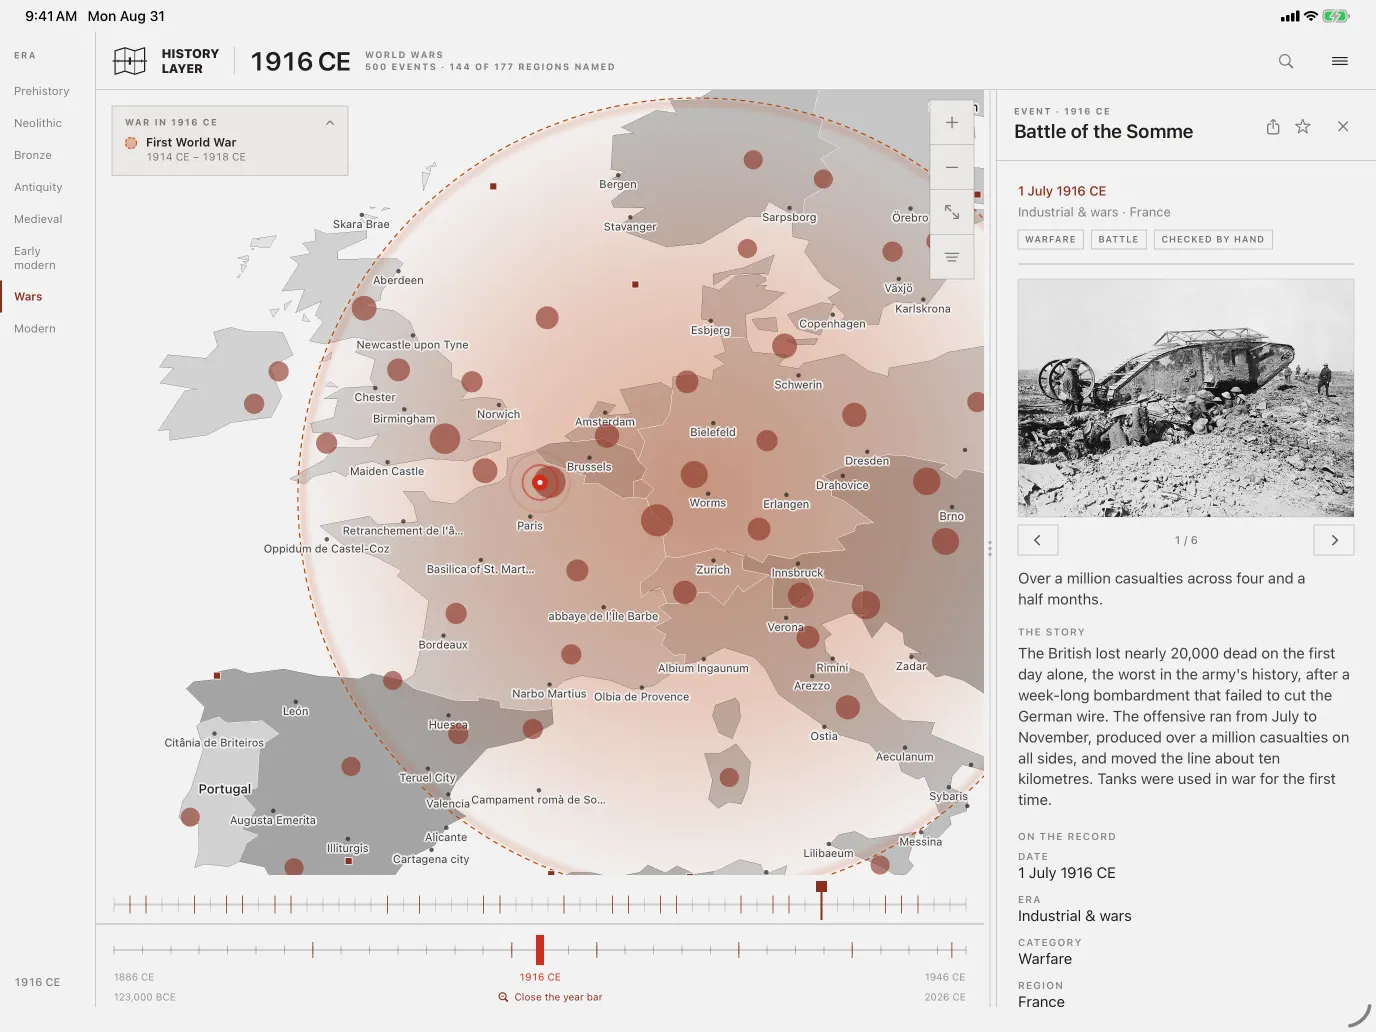1376x1032 pixels.
Task: Click the CHECKED BY HAND tag
Action: (1213, 240)
